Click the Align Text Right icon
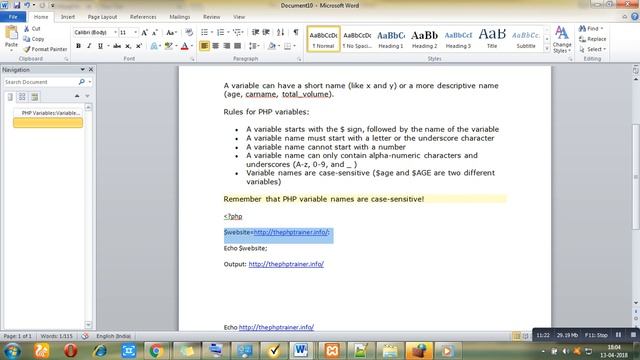 pyautogui.click(x=227, y=46)
